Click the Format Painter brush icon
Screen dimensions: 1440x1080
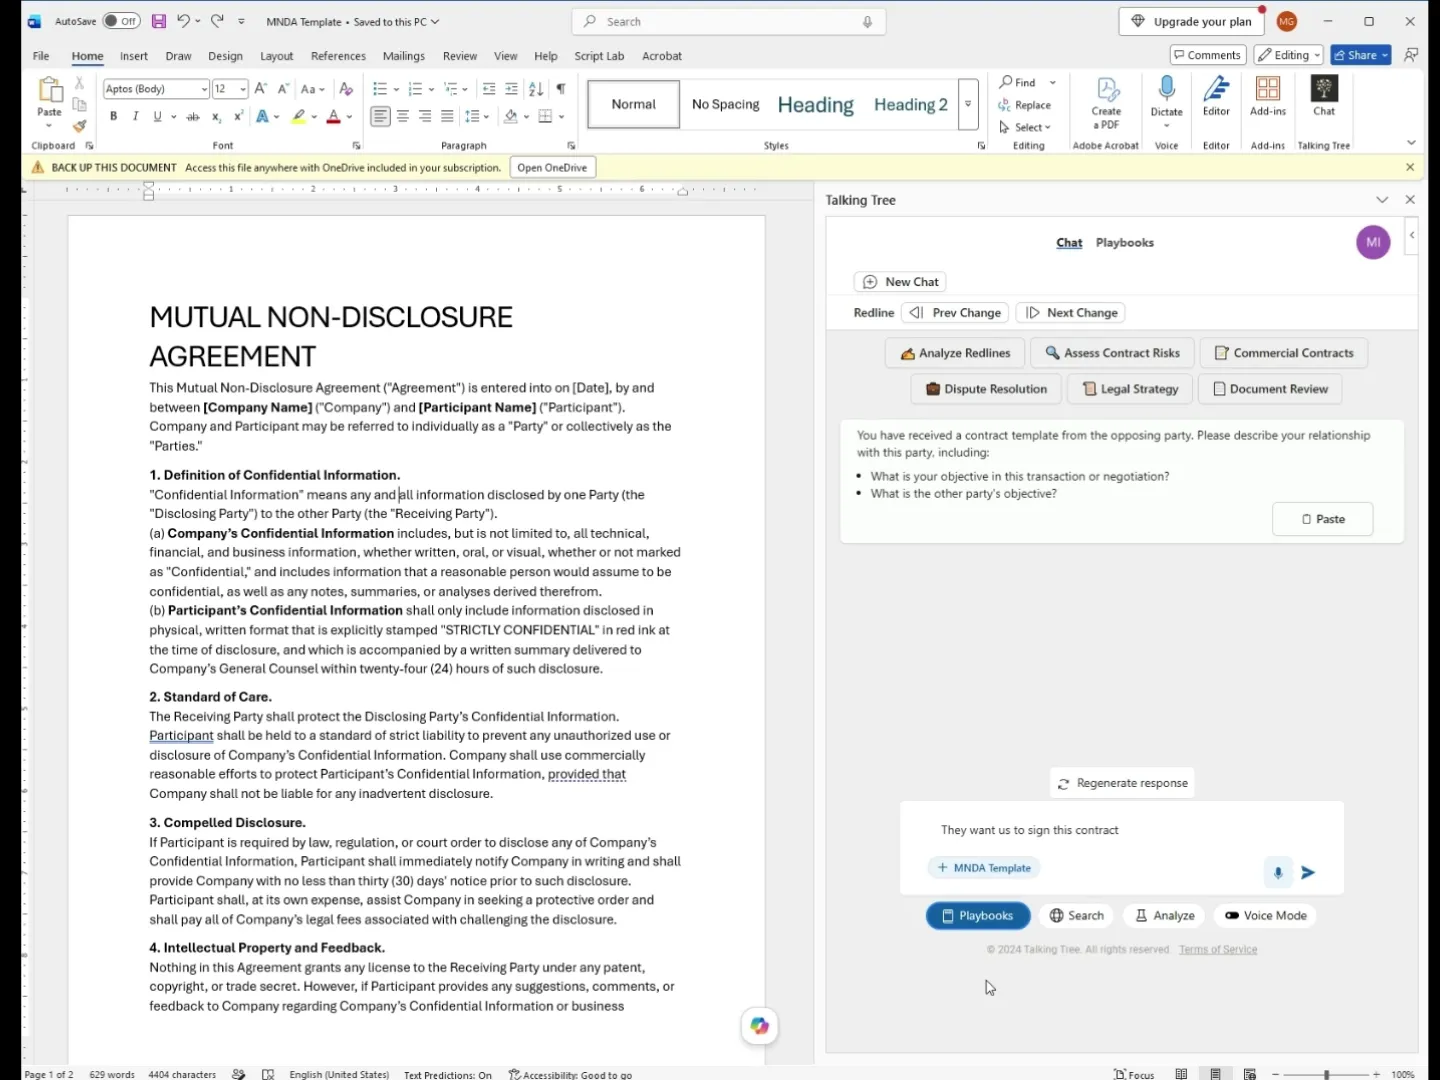tap(79, 126)
